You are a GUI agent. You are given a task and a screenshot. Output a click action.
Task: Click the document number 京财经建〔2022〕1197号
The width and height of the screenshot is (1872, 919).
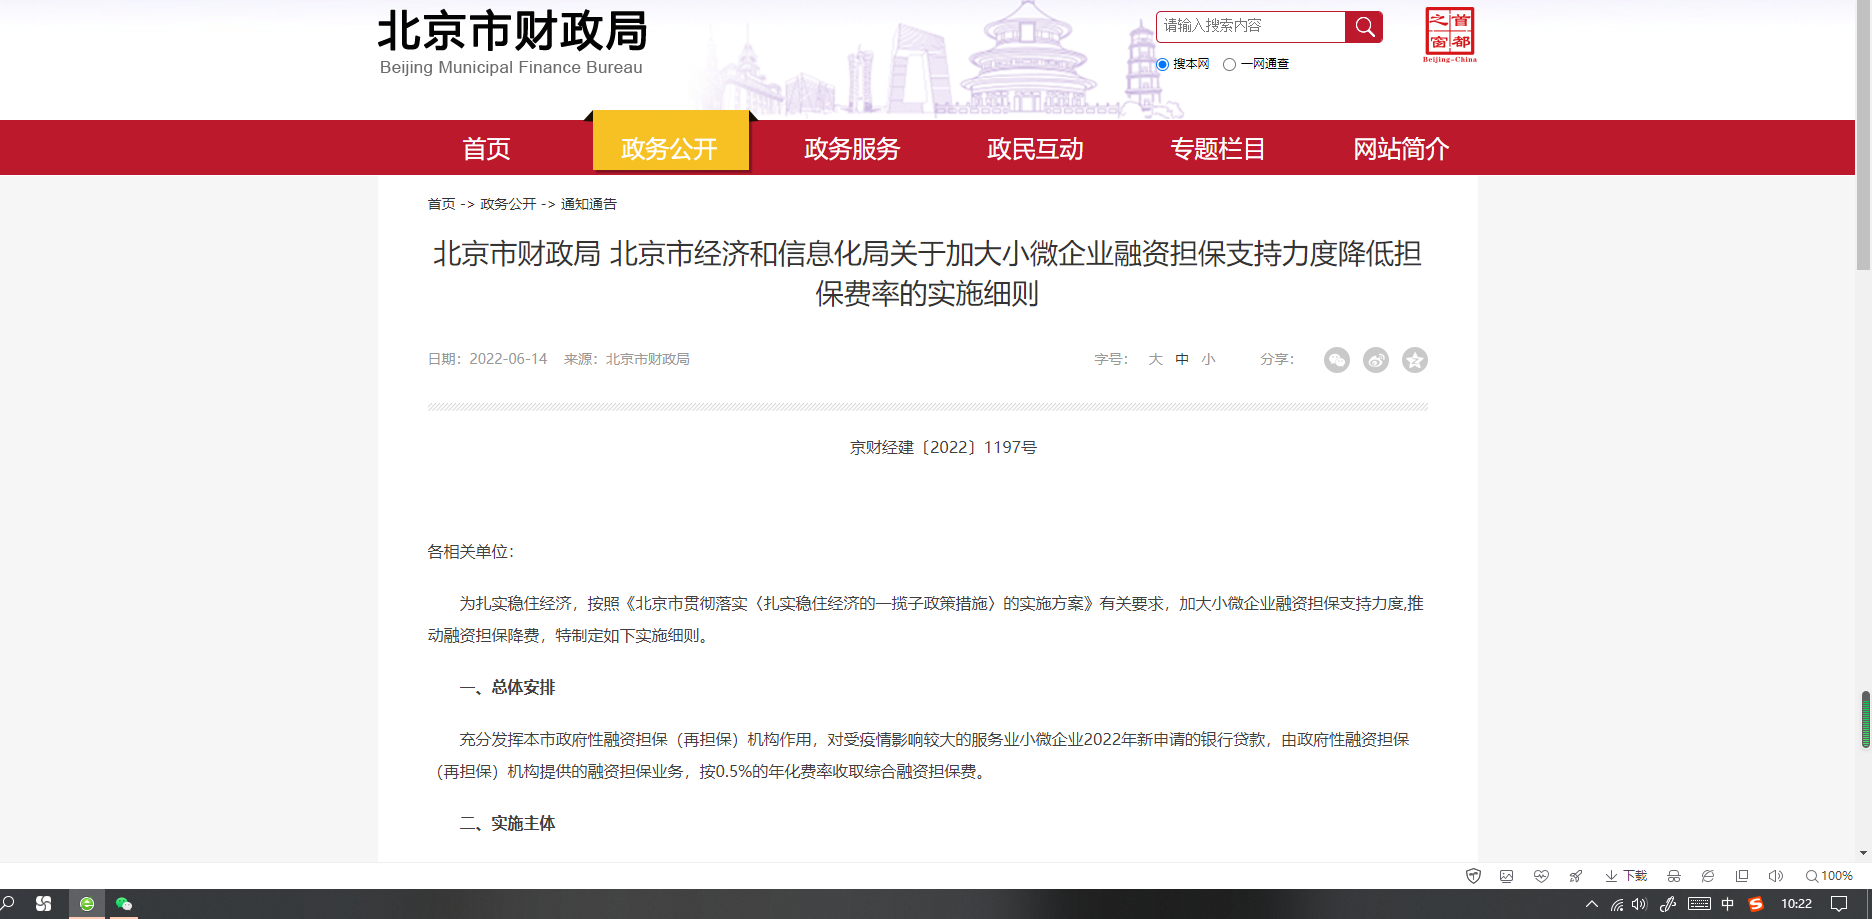tap(943, 447)
